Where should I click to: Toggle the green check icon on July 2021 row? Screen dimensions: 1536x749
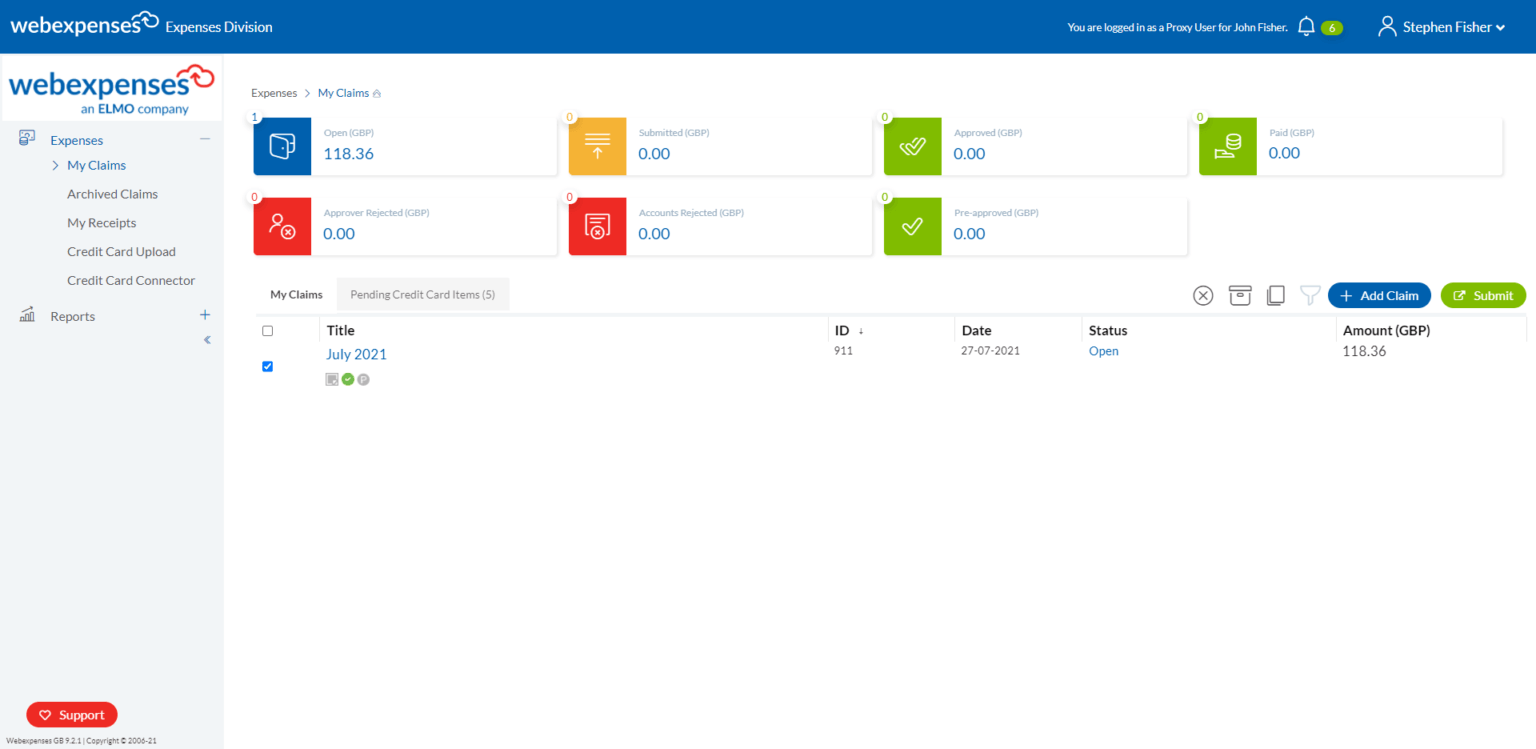point(347,379)
